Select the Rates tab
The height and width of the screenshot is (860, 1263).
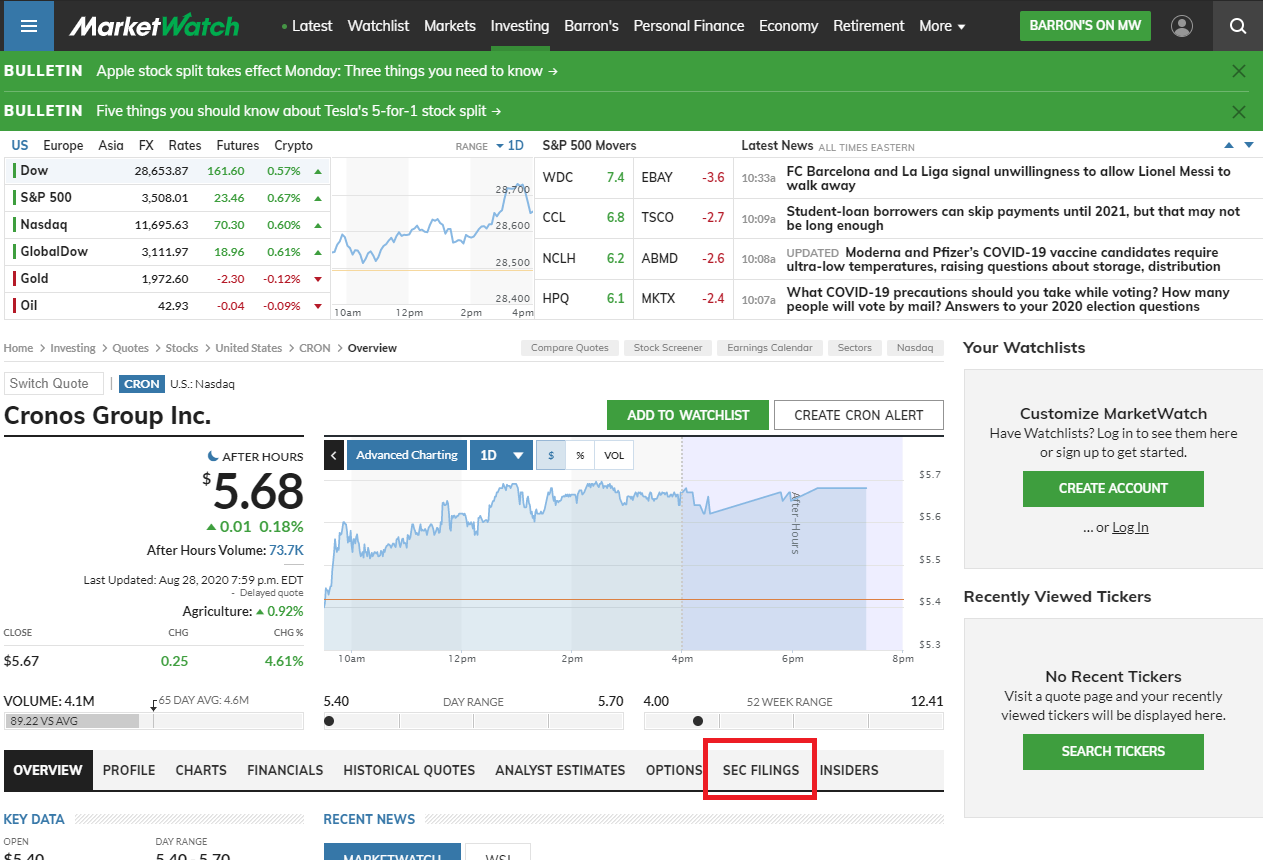(185, 146)
